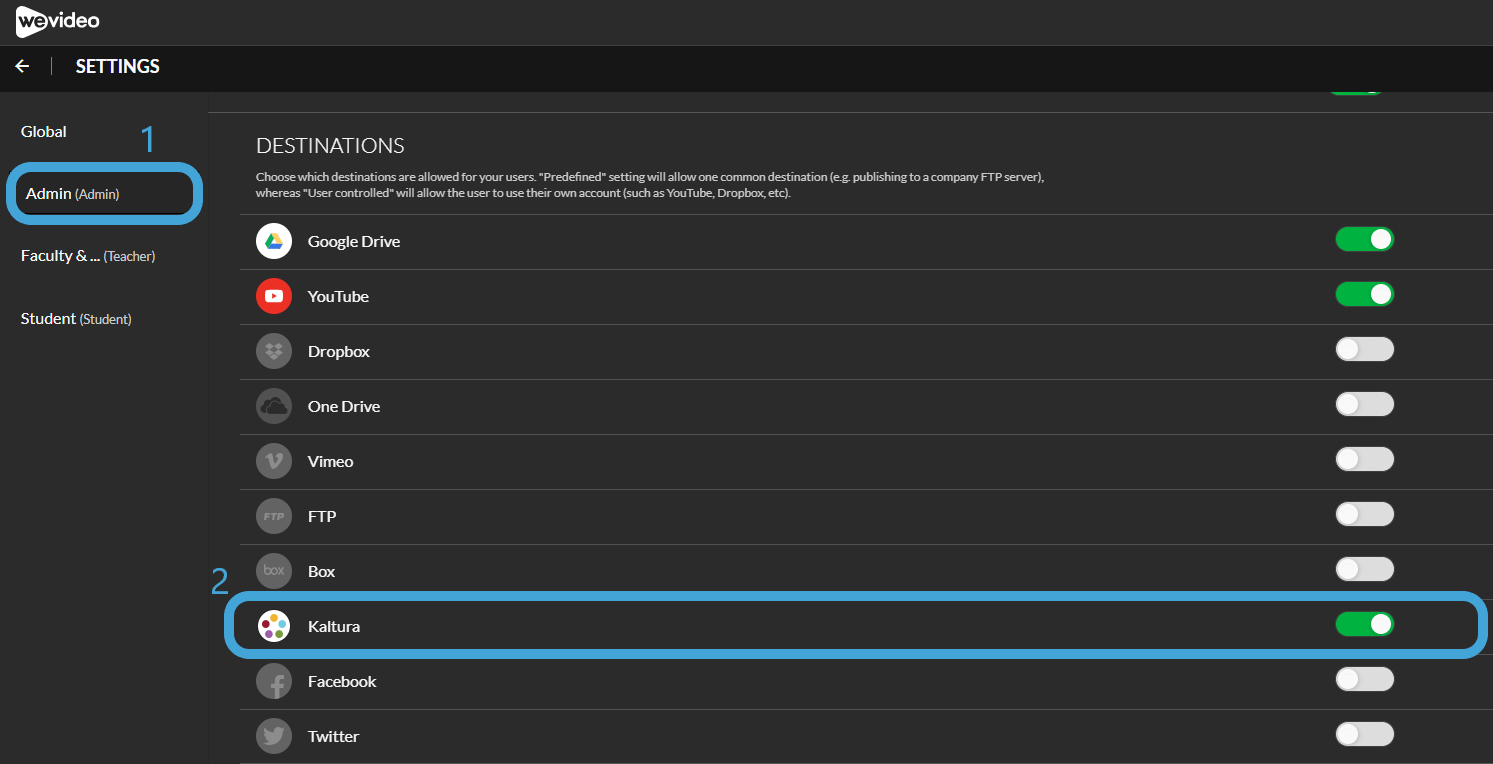Click the Box icon
This screenshot has height=764, width=1493.
click(274, 571)
